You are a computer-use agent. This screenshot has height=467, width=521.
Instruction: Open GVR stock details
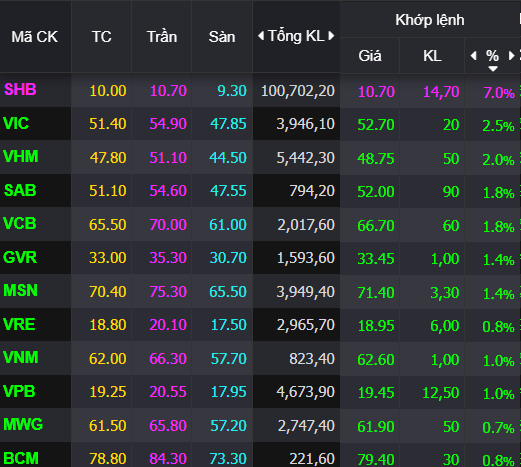point(20,257)
